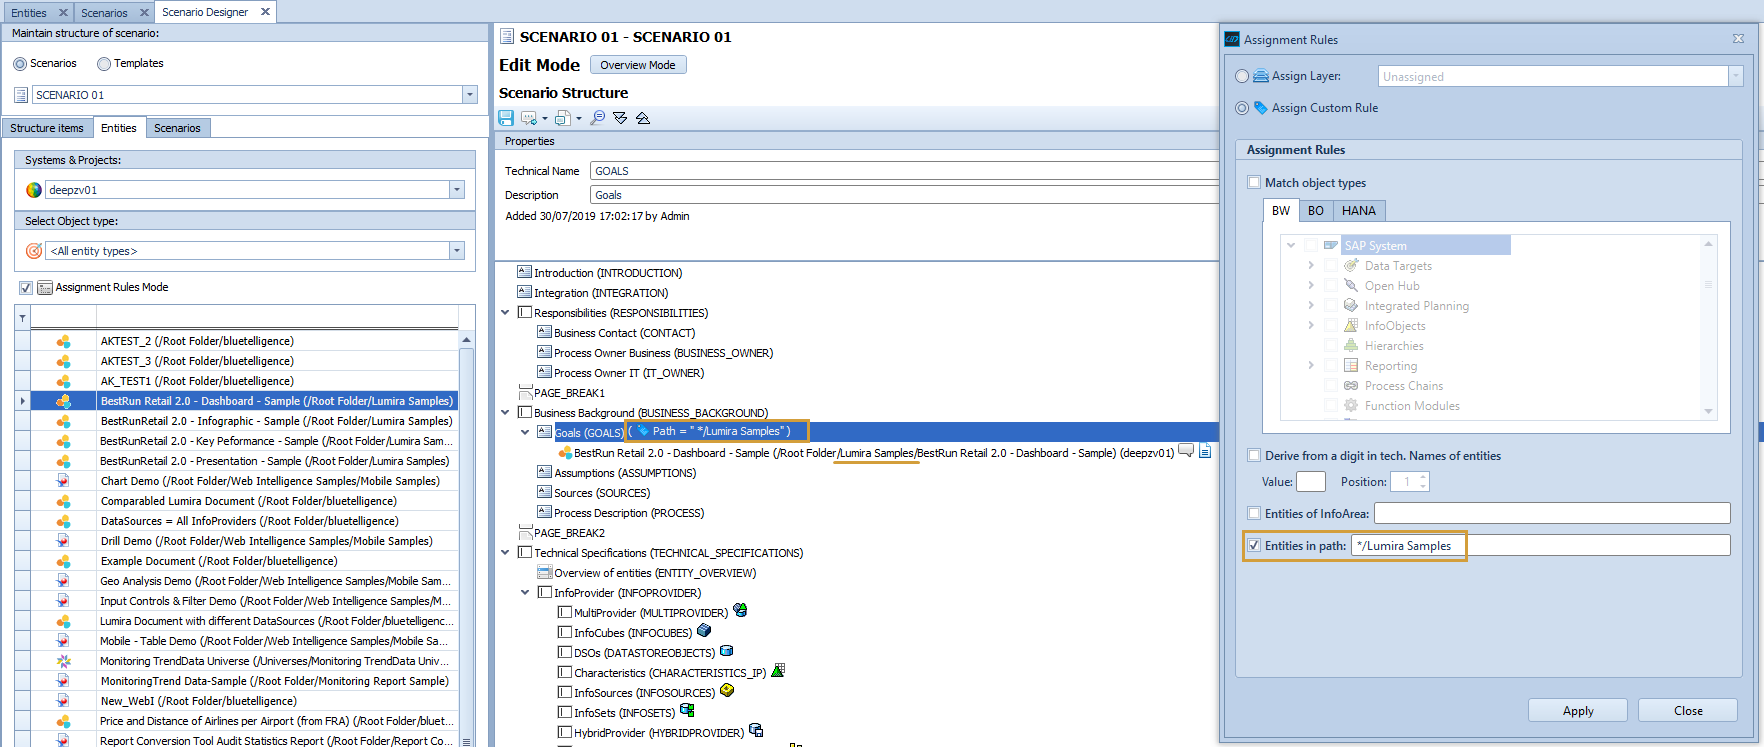Image resolution: width=1764 pixels, height=747 pixels.
Task: Collapse the Responsibilities tree node
Action: tap(505, 313)
